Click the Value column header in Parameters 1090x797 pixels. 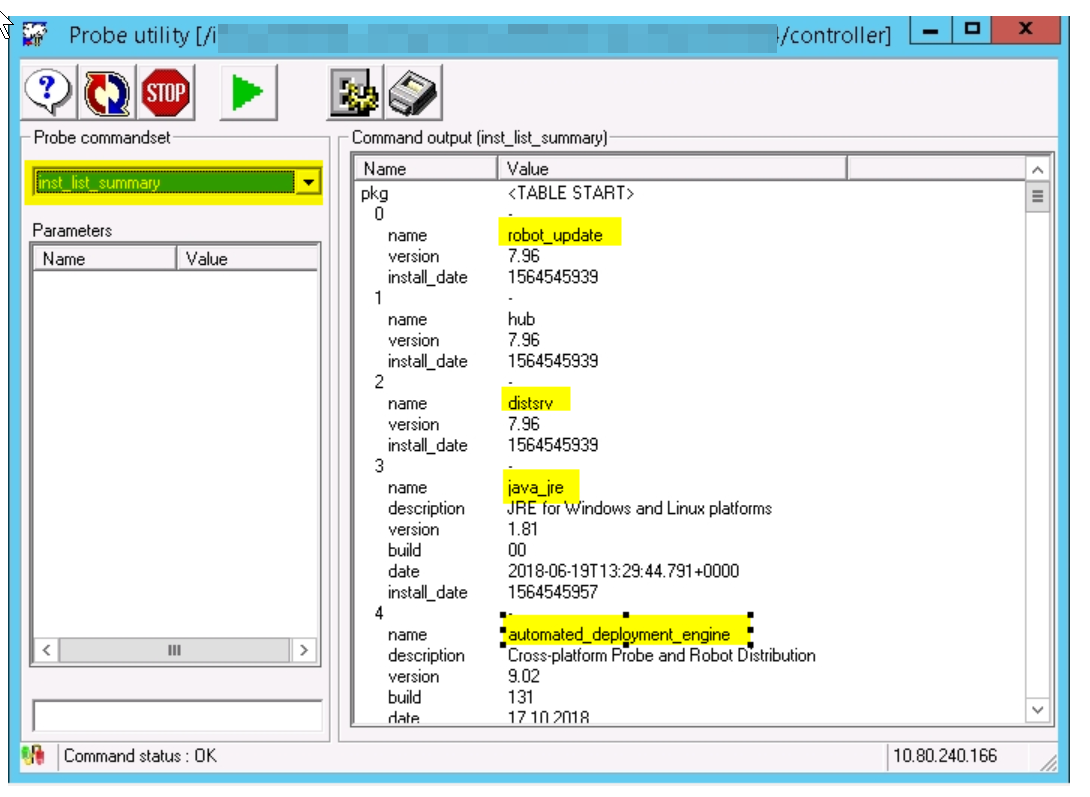pyautogui.click(x=247, y=259)
